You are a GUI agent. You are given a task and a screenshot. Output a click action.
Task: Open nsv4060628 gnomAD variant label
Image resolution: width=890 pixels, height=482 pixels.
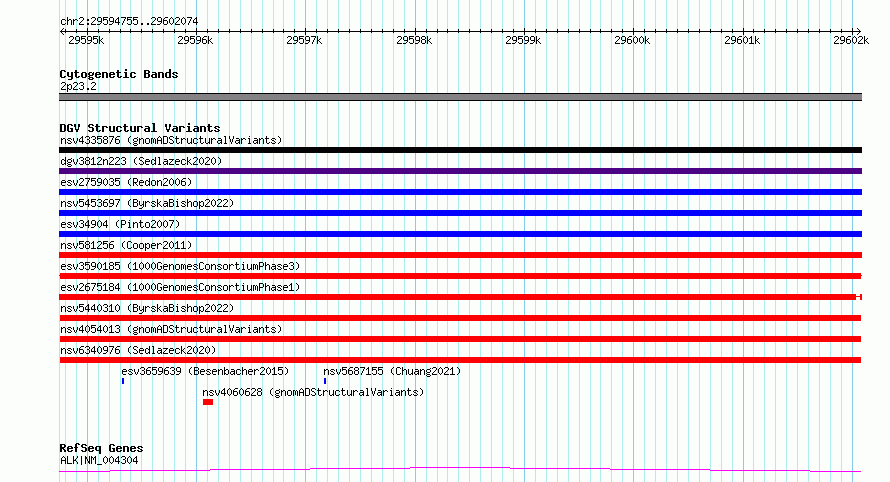coord(313,392)
